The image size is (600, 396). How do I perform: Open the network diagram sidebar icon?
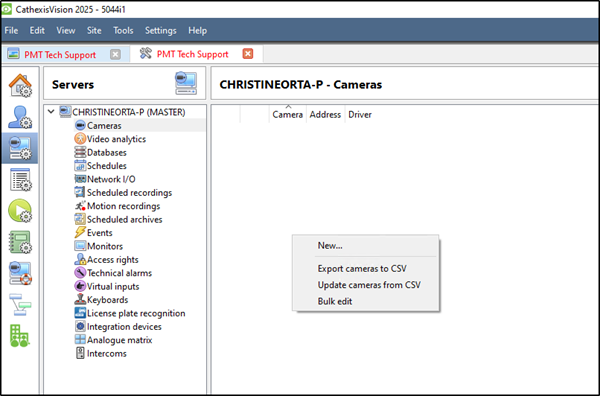(20, 305)
